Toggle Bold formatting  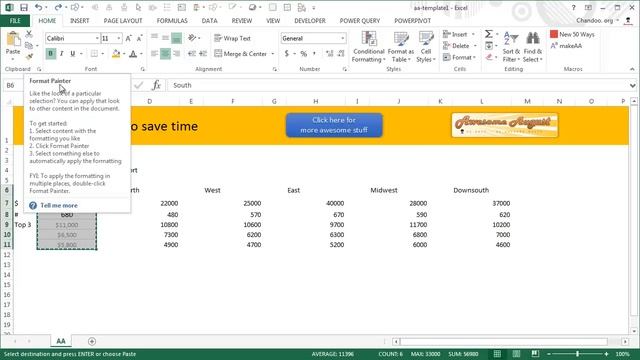51,53
